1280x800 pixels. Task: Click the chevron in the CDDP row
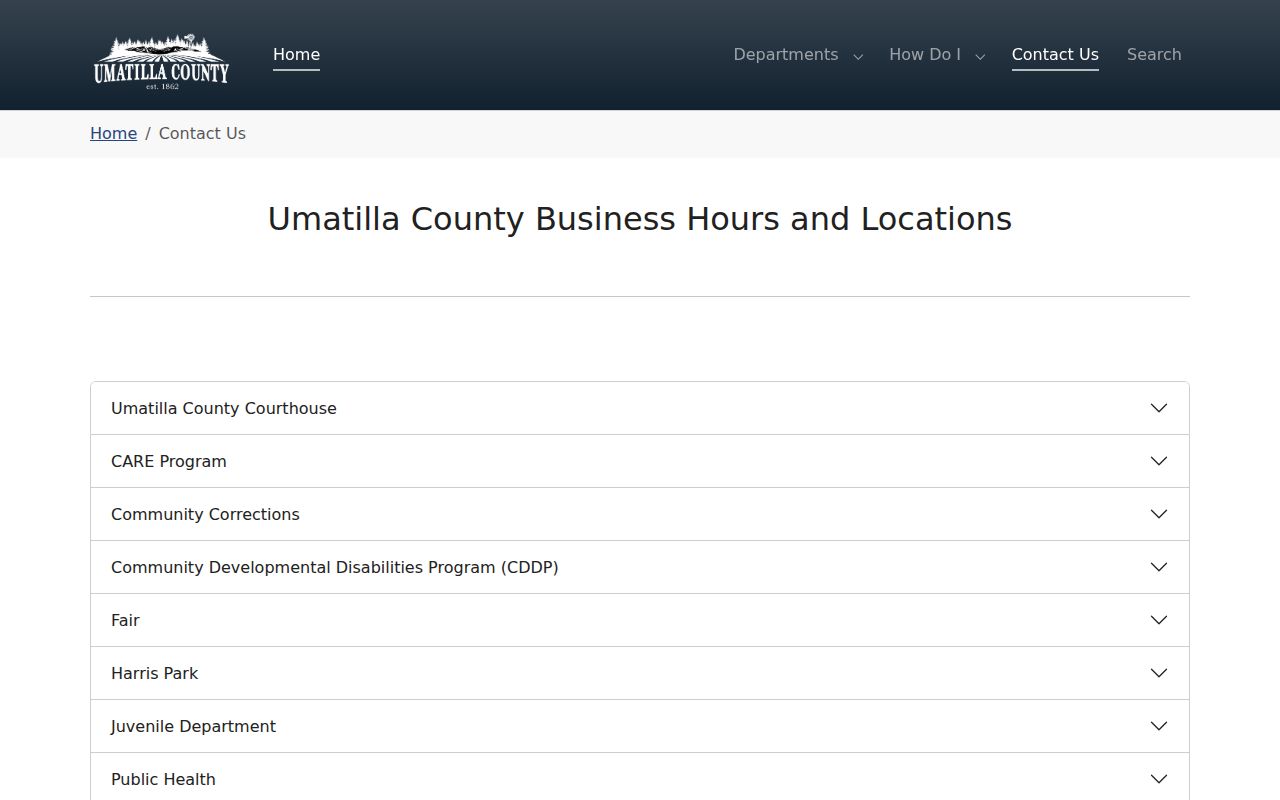(1159, 567)
